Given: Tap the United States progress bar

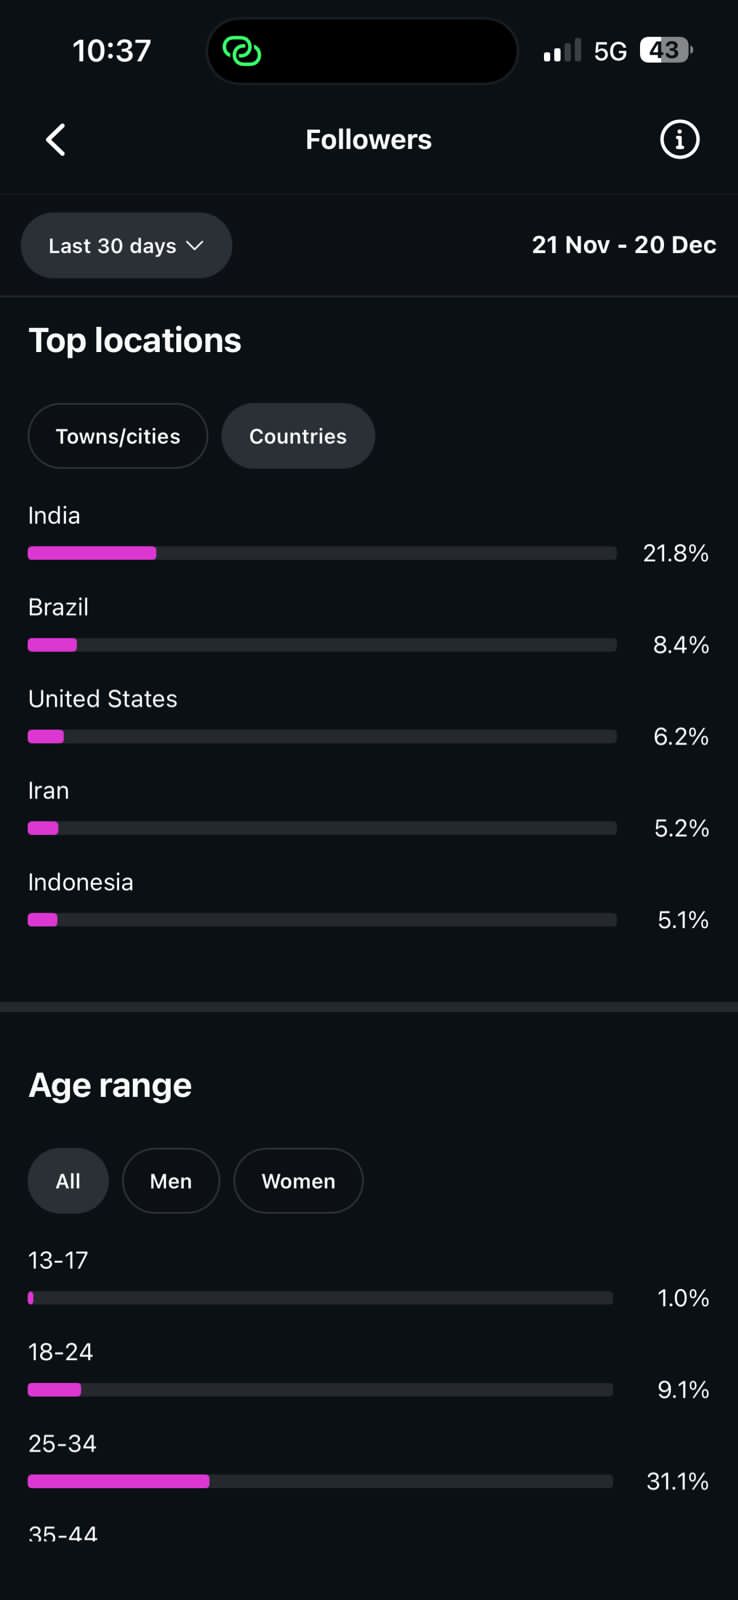Looking at the screenshot, I should [x=322, y=737].
